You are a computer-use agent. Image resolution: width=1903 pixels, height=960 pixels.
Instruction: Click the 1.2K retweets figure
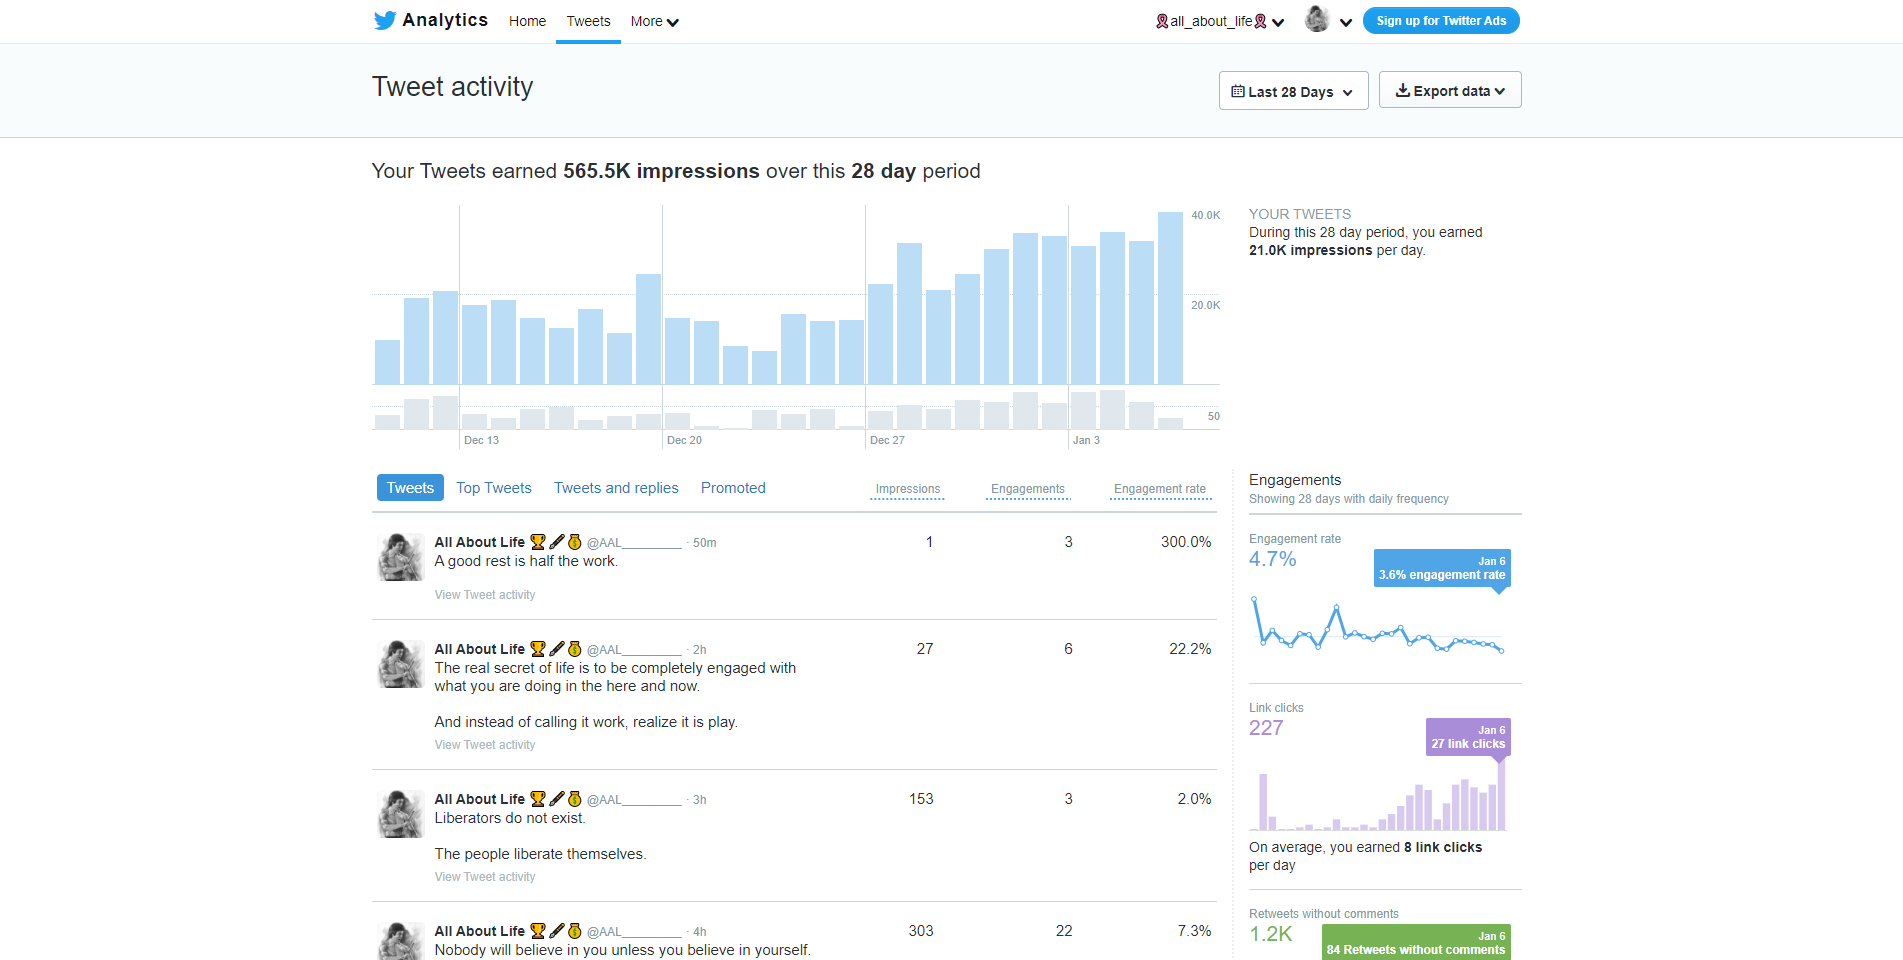click(1271, 934)
